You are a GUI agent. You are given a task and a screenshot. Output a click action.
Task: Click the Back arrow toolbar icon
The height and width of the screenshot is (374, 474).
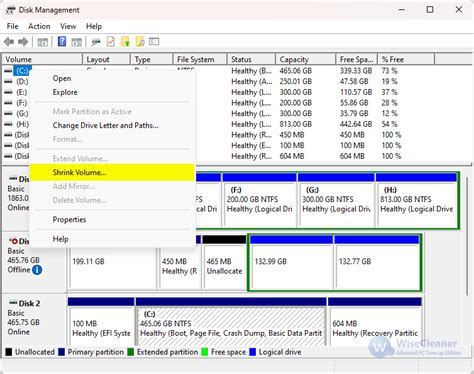(x=9, y=42)
